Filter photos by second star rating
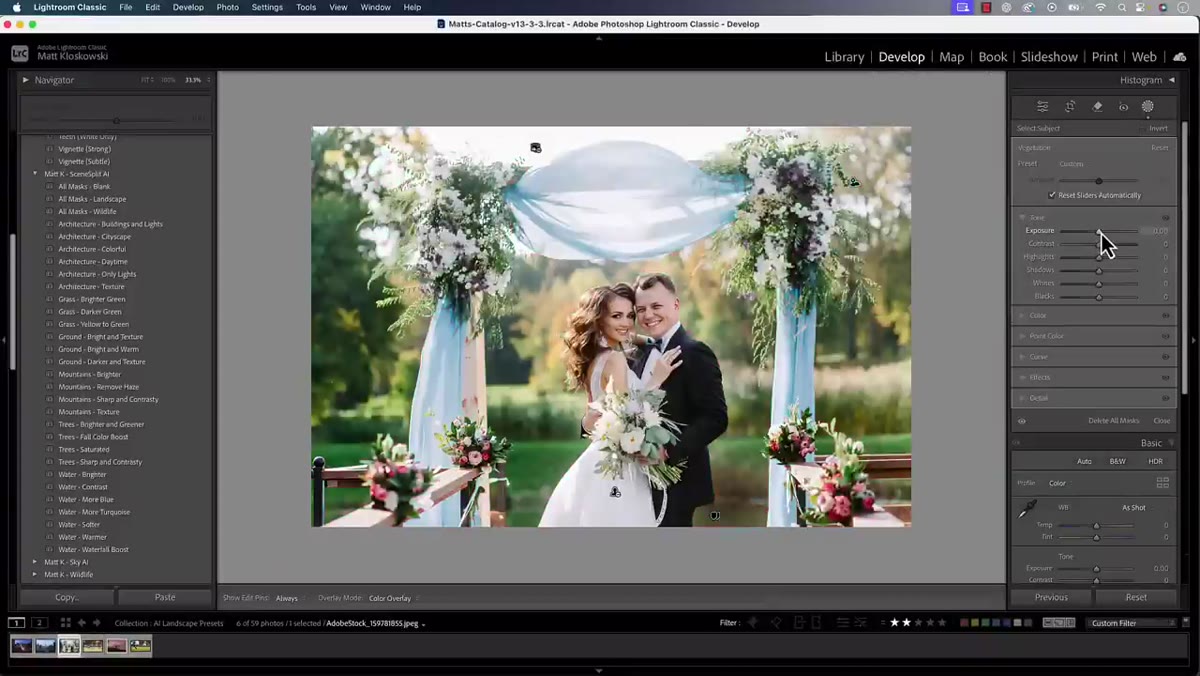Screen dimensions: 1200x676 [x=907, y=623]
